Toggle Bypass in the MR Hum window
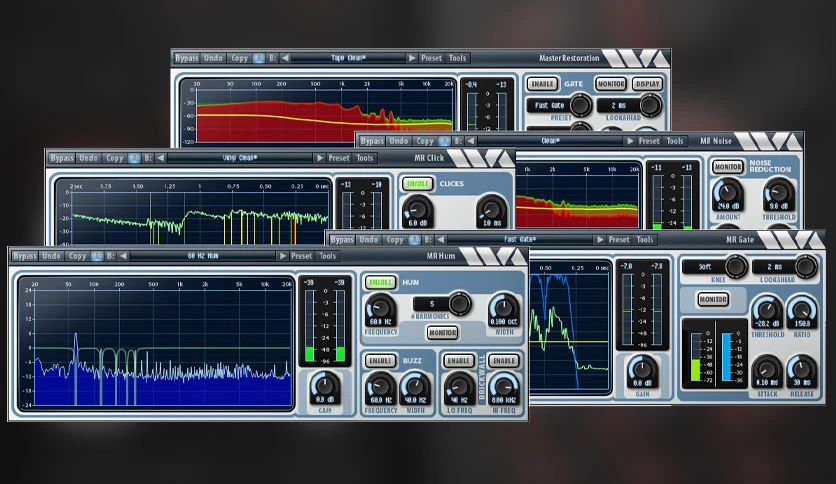This screenshot has width=836, height=484. pos(25,256)
